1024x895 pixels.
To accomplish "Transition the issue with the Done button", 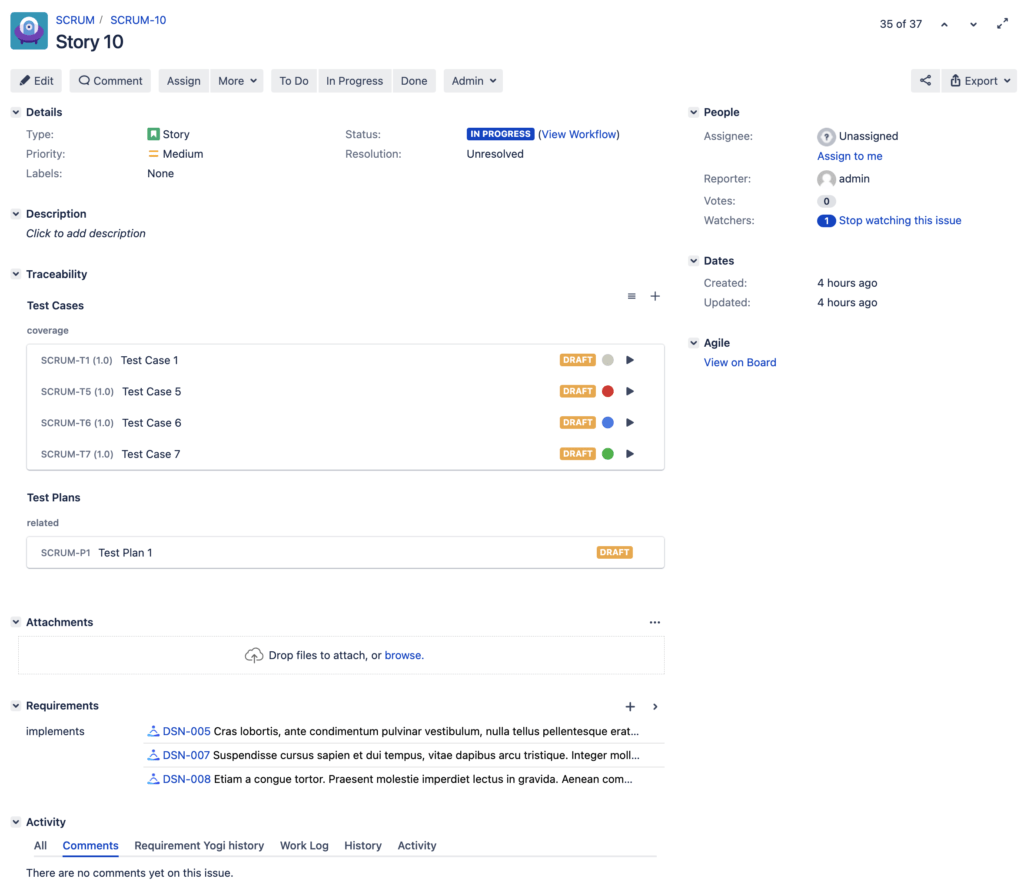I will coord(414,81).
